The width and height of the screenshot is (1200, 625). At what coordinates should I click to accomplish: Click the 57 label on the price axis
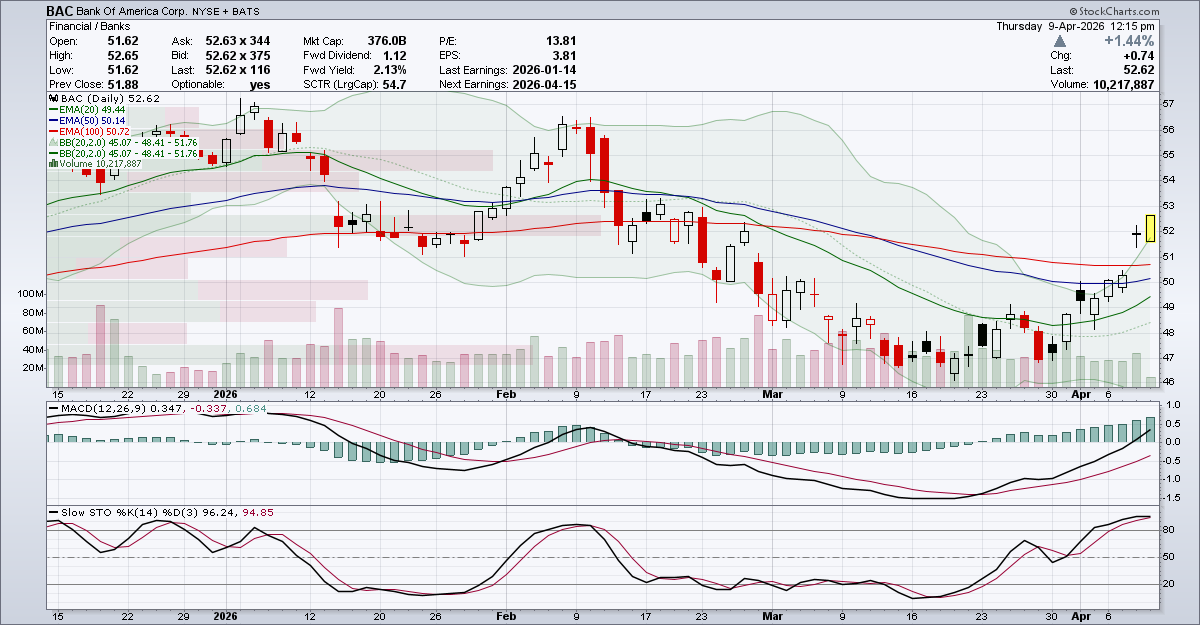pos(1168,104)
